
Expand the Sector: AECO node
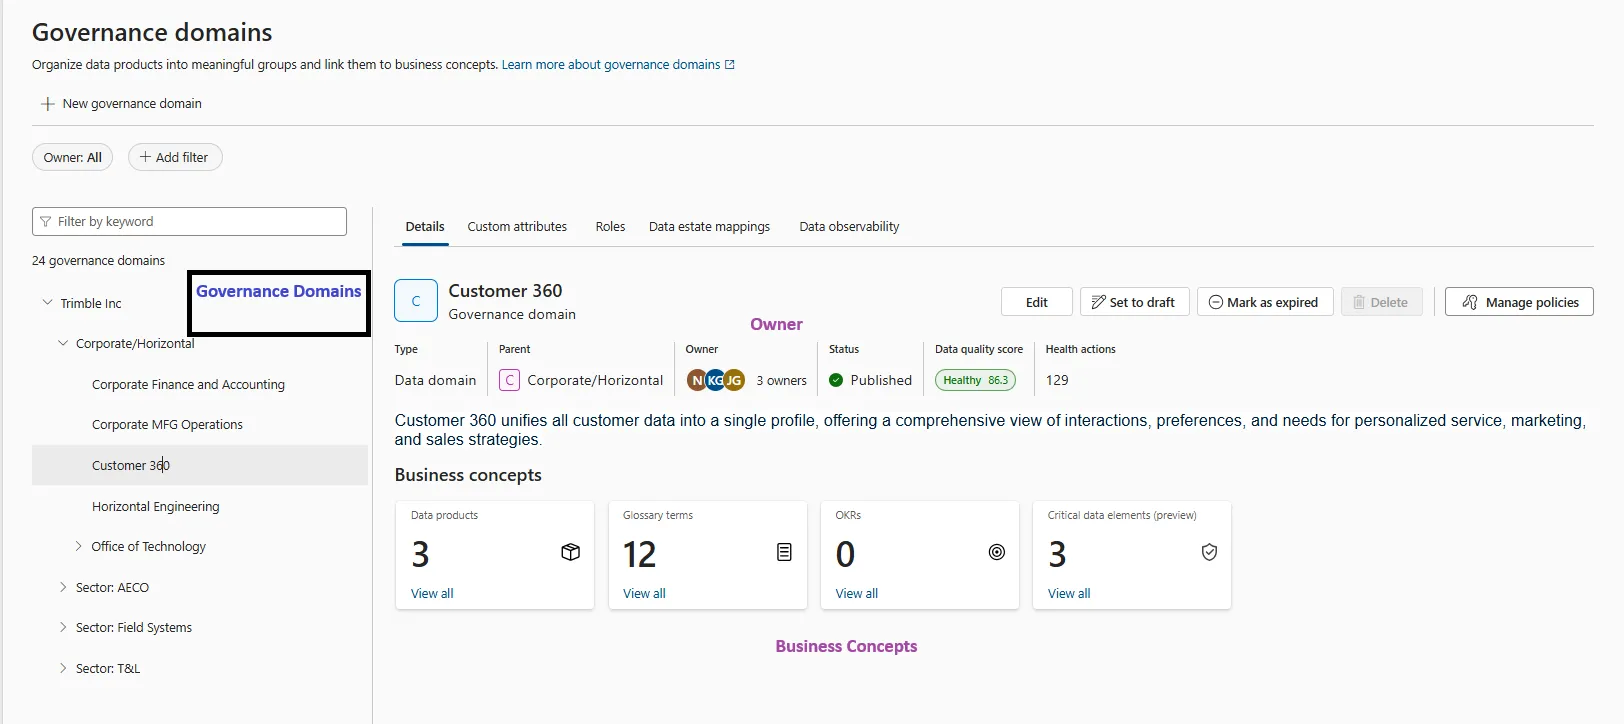(63, 587)
